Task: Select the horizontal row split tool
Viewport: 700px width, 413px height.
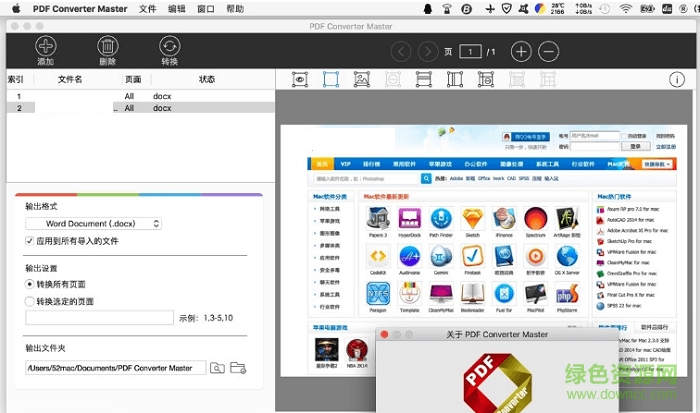Action: coord(424,79)
